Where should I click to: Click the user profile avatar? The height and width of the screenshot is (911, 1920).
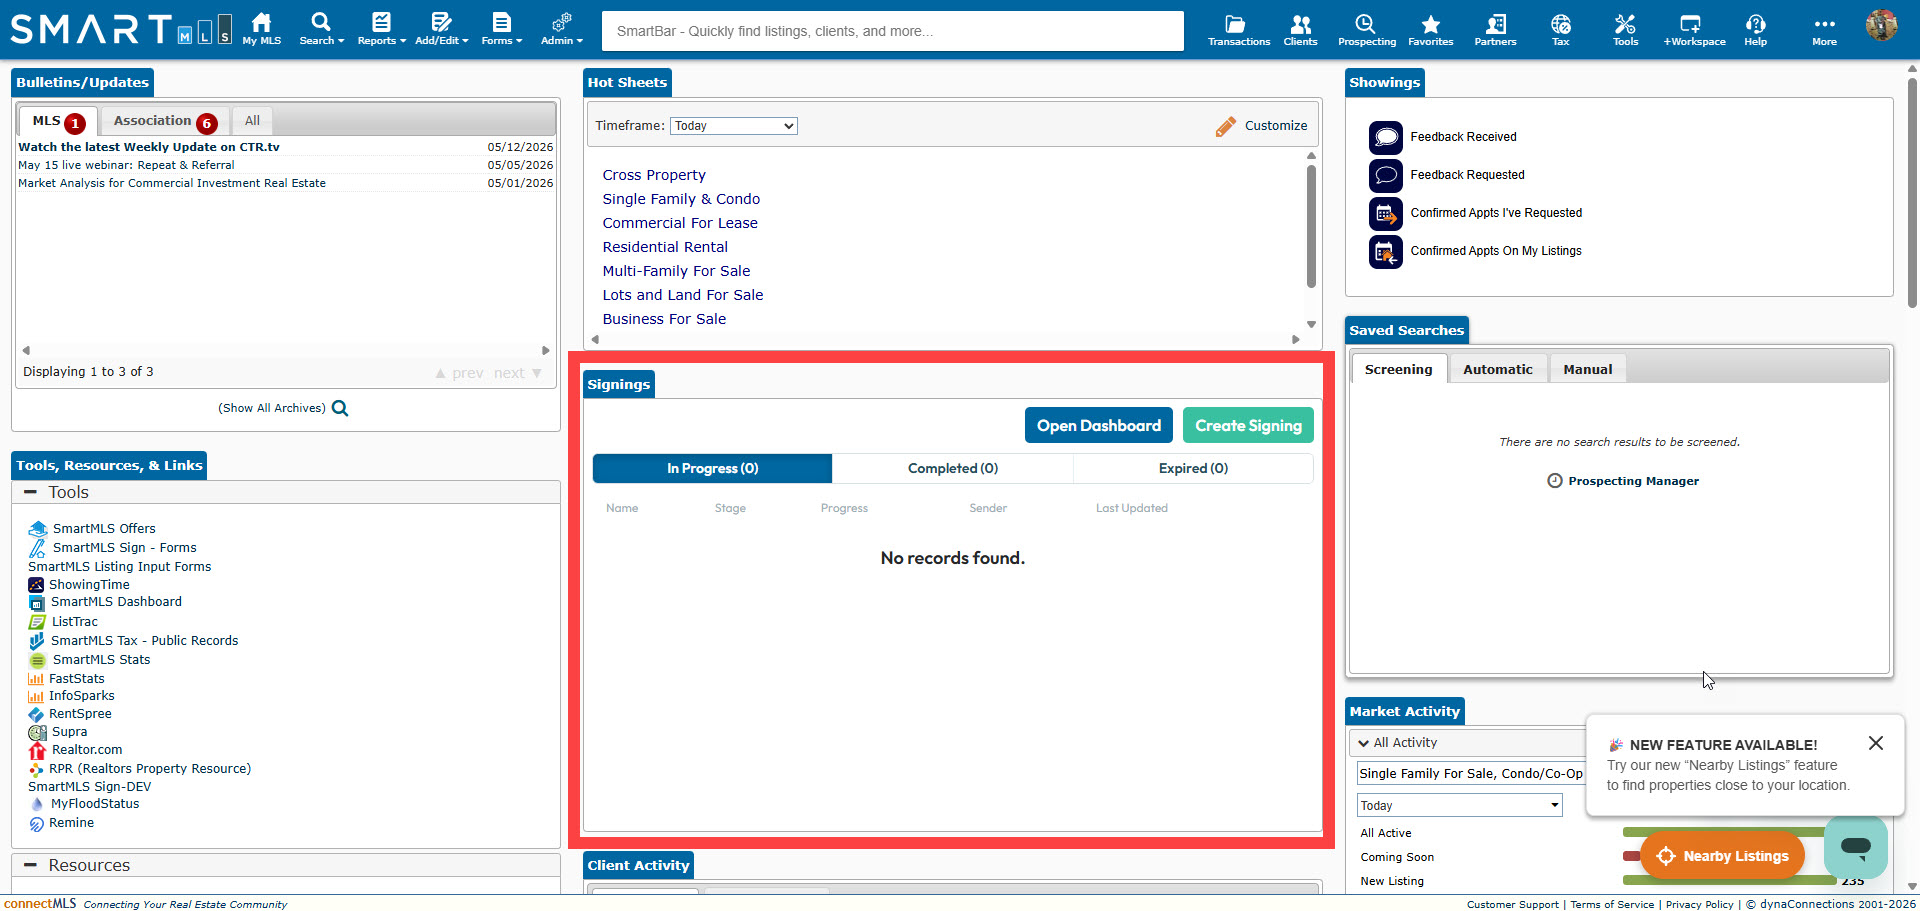pyautogui.click(x=1881, y=25)
